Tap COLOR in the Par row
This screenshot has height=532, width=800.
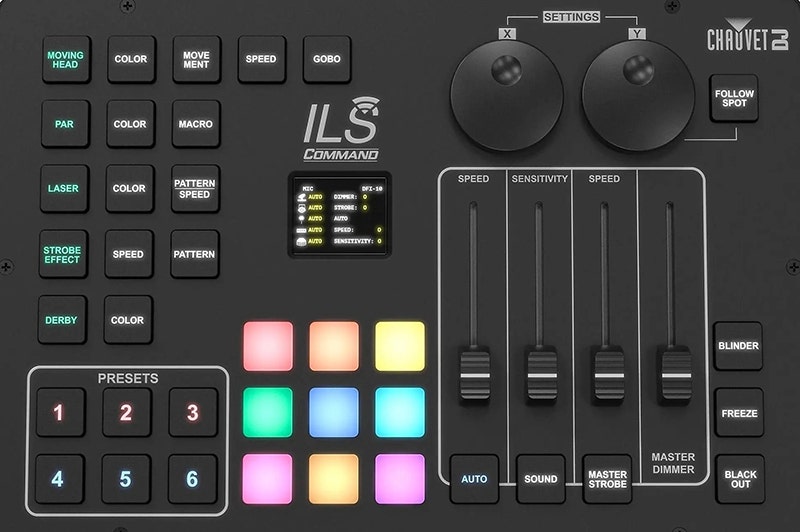(131, 124)
